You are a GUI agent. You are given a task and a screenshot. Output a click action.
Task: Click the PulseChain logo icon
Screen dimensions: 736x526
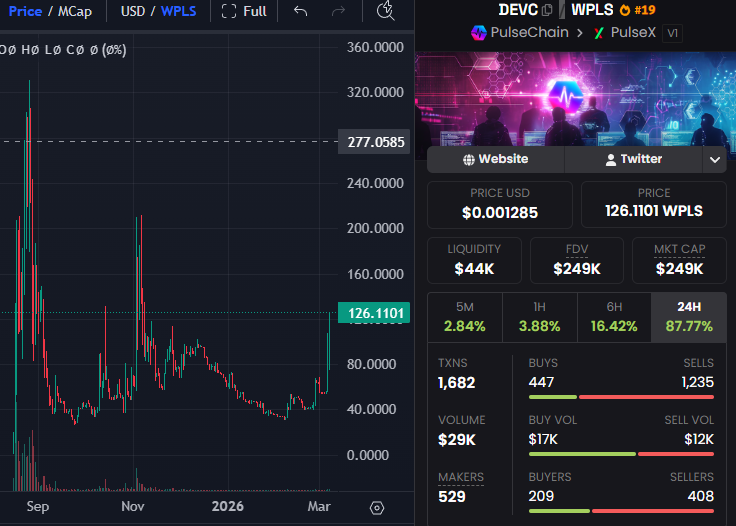pyautogui.click(x=479, y=33)
